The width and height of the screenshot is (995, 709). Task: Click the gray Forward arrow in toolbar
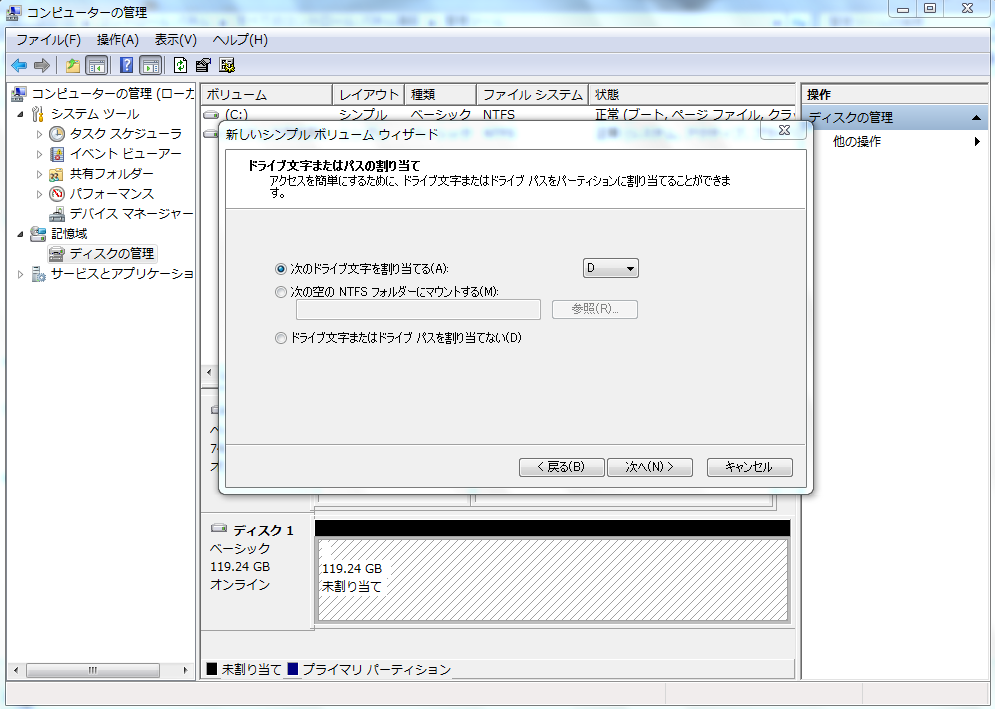click(42, 65)
